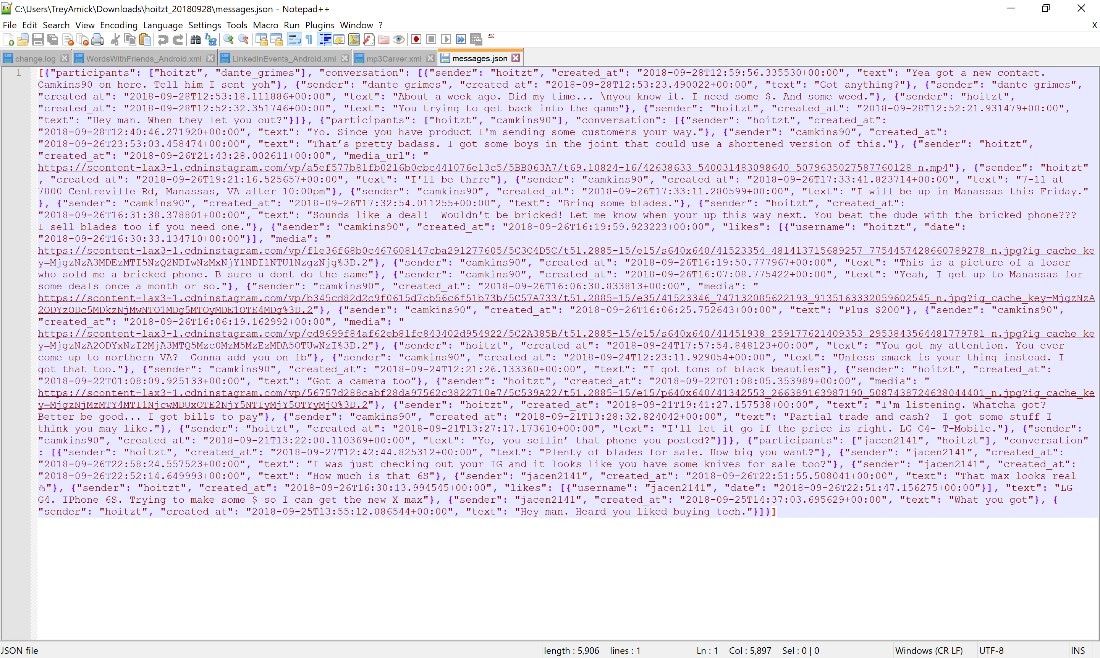The height and width of the screenshot is (658, 1100).
Task: Open the Encoding menu
Action: (x=119, y=25)
